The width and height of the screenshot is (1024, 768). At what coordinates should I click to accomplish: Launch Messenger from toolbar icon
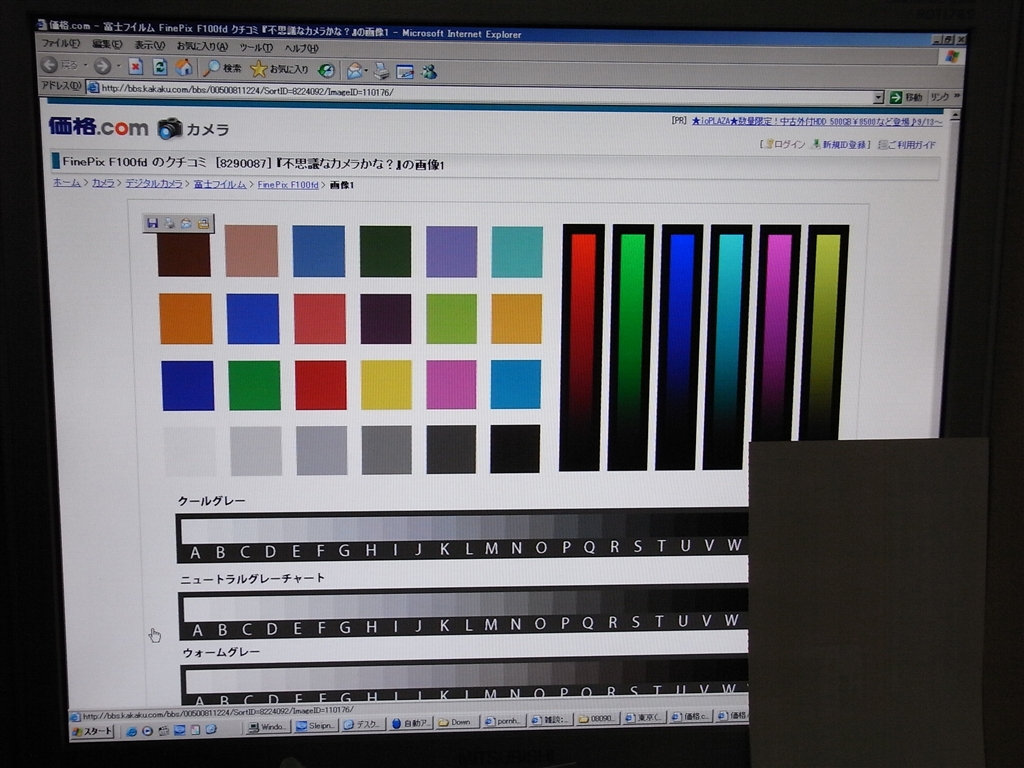pos(428,72)
